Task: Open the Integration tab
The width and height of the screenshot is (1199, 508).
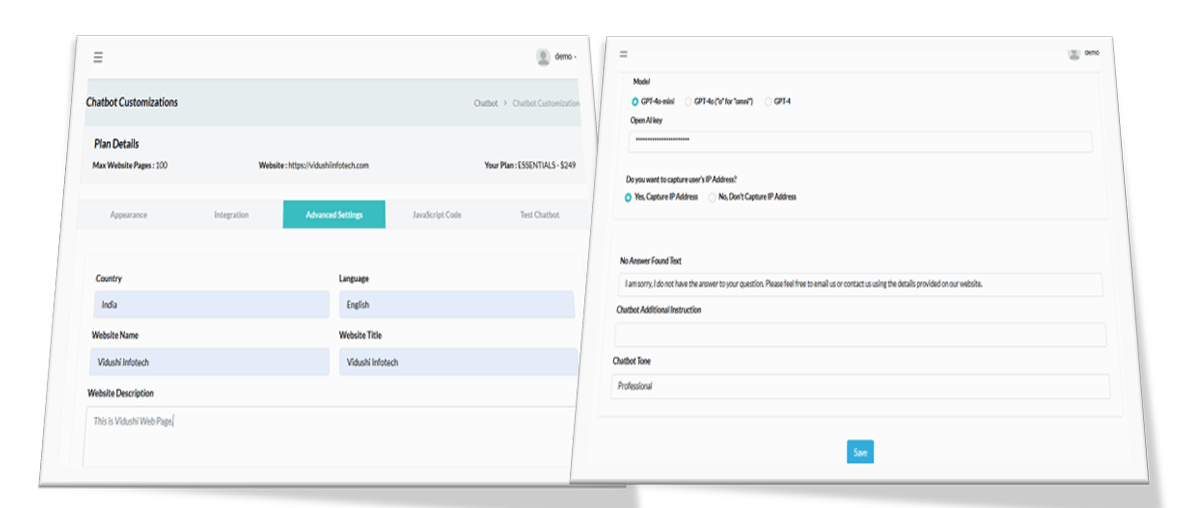Action: coord(231,215)
